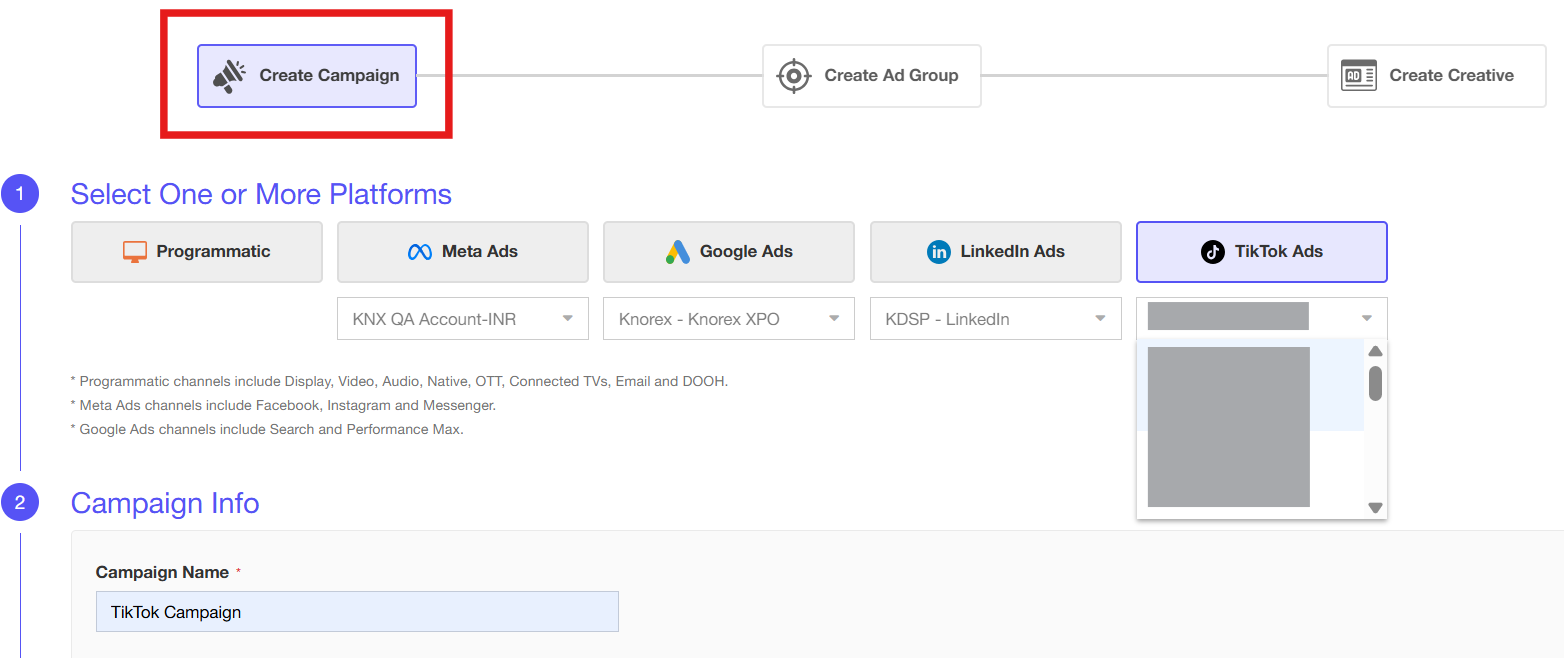Click the Campaign Info heading
Screen dimensions: 1564x658
coord(165,503)
